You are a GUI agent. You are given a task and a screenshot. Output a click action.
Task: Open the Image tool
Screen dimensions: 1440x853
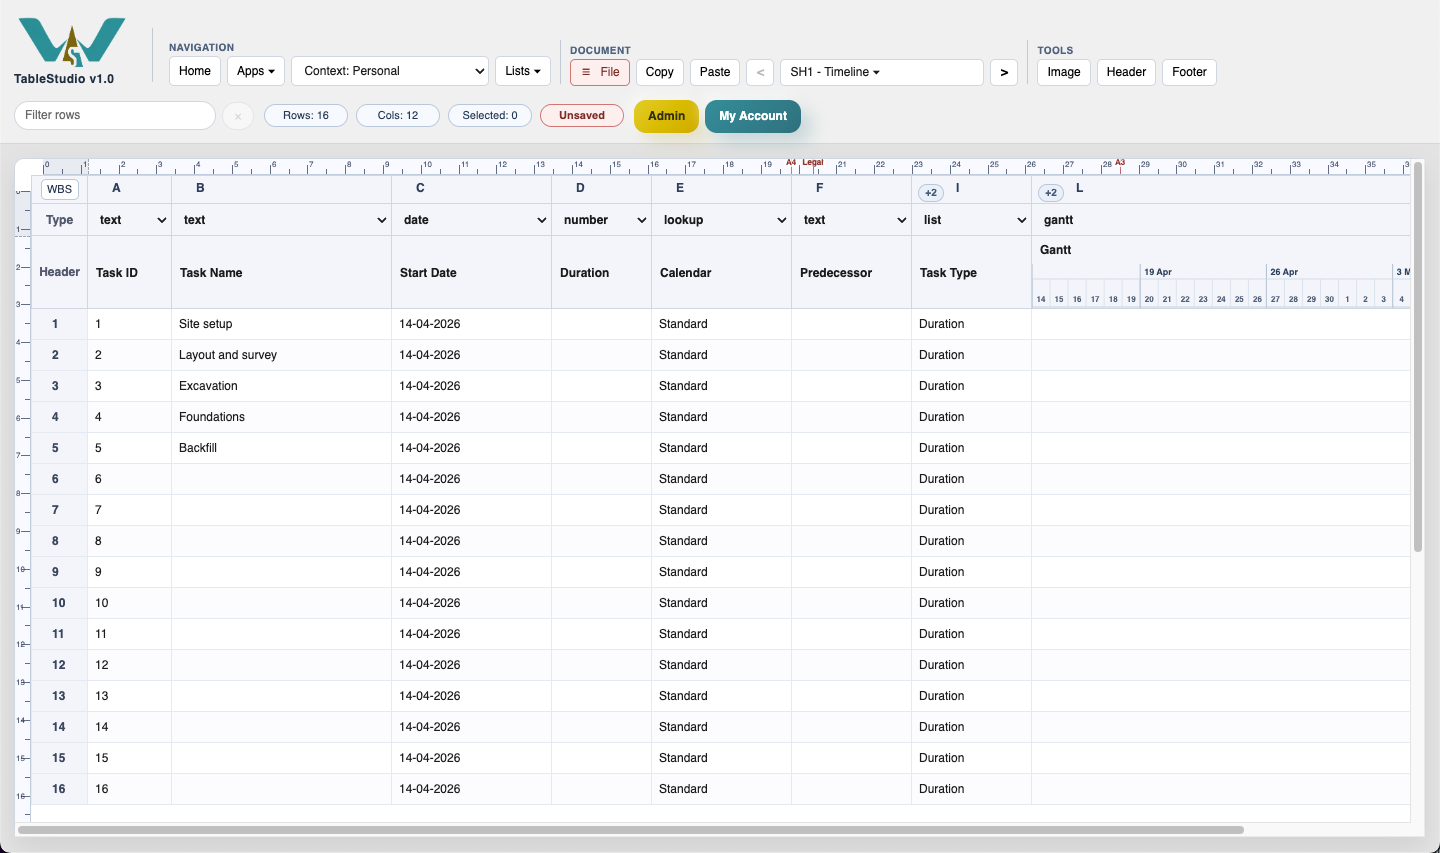click(1064, 72)
